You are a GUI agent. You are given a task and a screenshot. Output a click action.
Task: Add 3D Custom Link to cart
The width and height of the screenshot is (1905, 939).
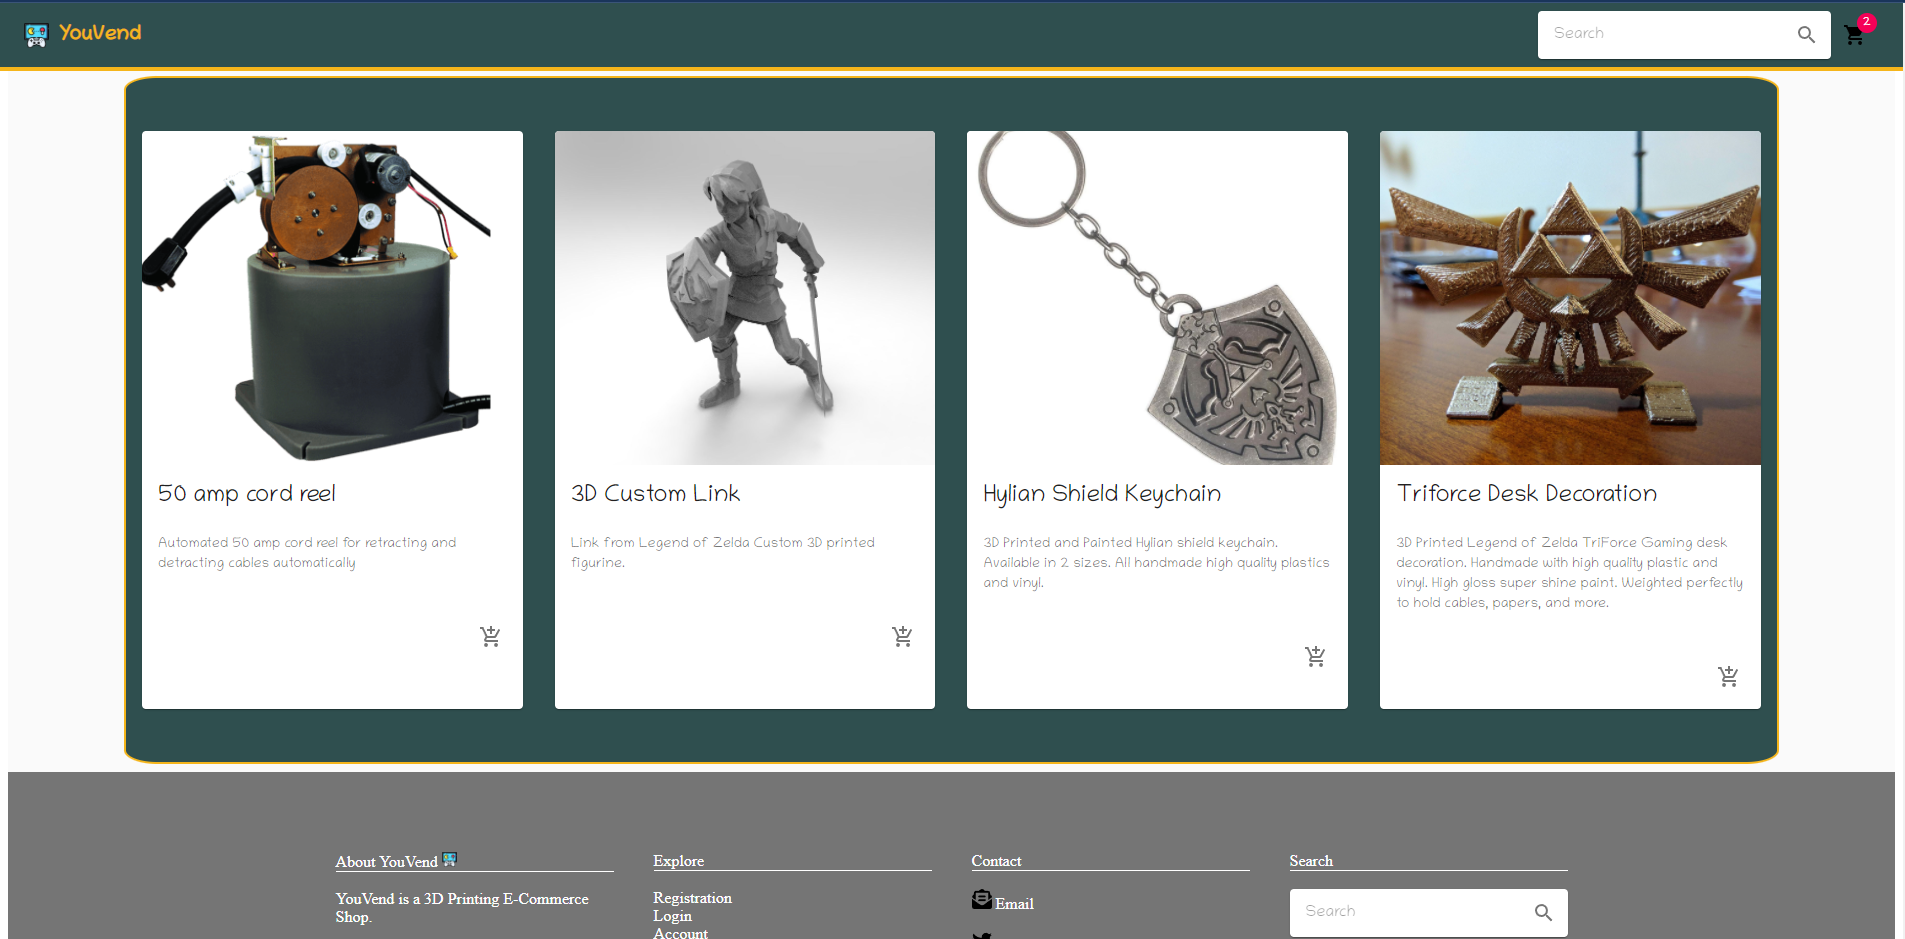(x=902, y=636)
